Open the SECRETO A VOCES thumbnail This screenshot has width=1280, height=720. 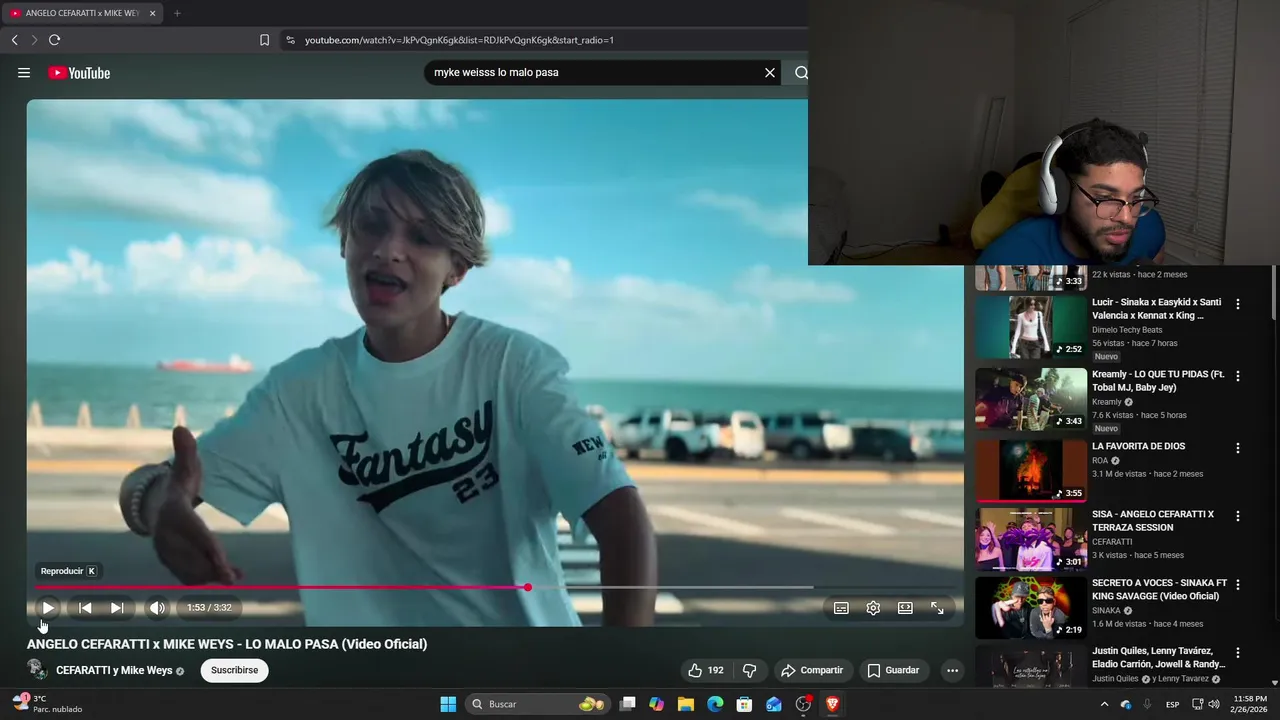[x=1030, y=607]
